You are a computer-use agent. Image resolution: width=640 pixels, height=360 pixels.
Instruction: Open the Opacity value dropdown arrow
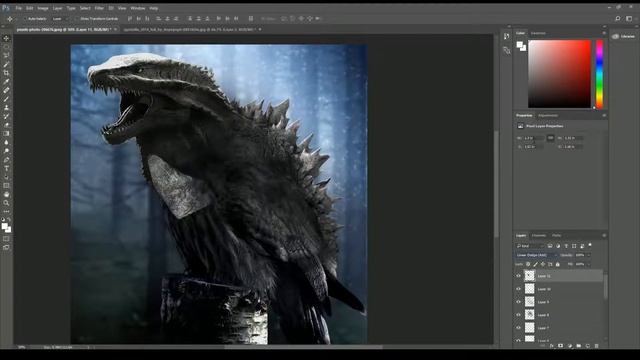pyautogui.click(x=589, y=255)
